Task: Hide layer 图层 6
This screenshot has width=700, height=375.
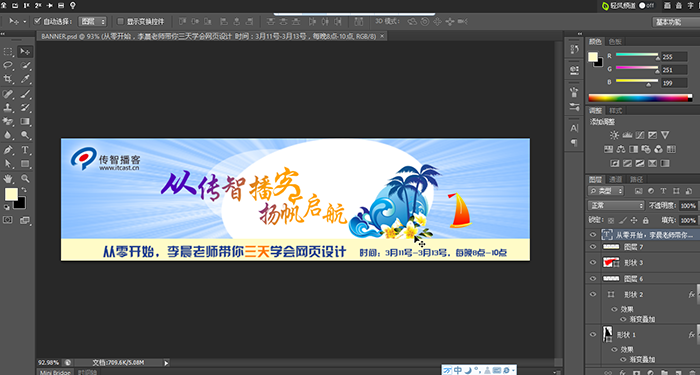Action: 593,279
